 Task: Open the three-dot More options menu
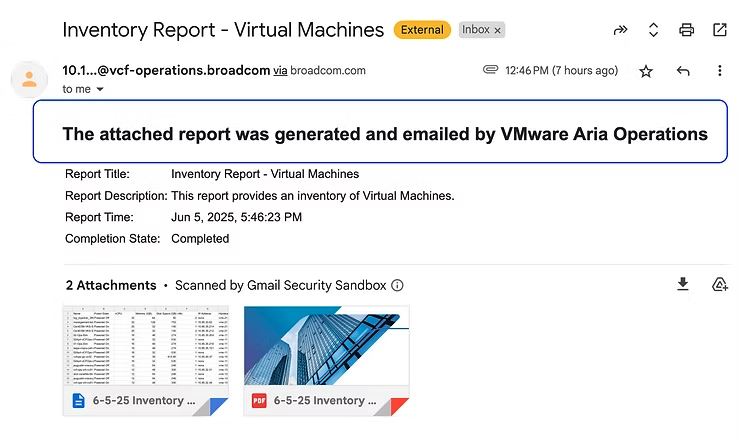[x=719, y=71]
